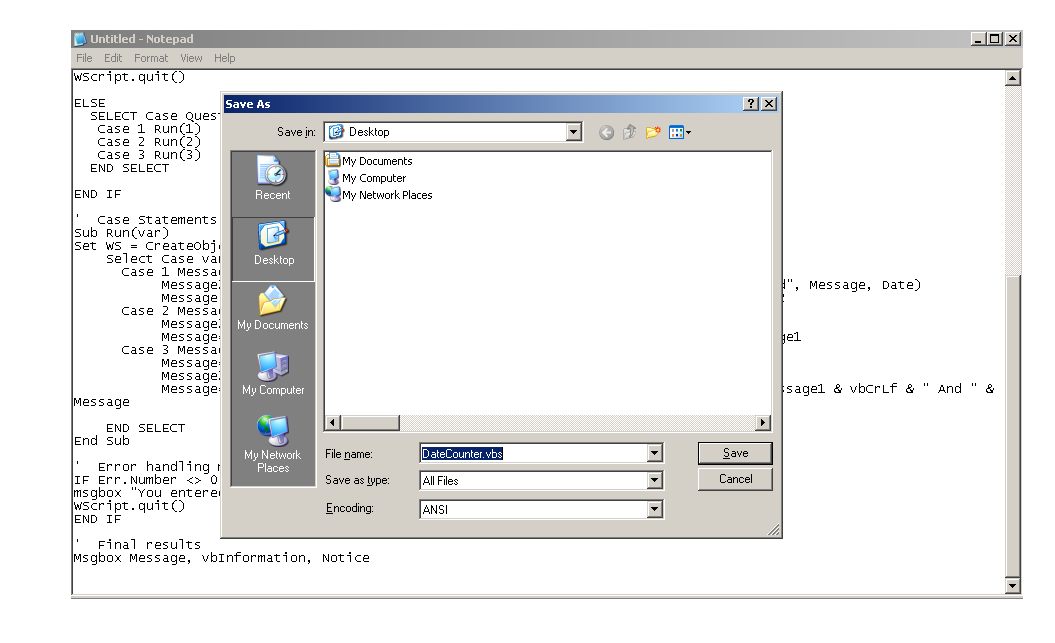Image resolution: width=1055 pixels, height=643 pixels.
Task: Cancel the Save As dialog
Action: [735, 479]
